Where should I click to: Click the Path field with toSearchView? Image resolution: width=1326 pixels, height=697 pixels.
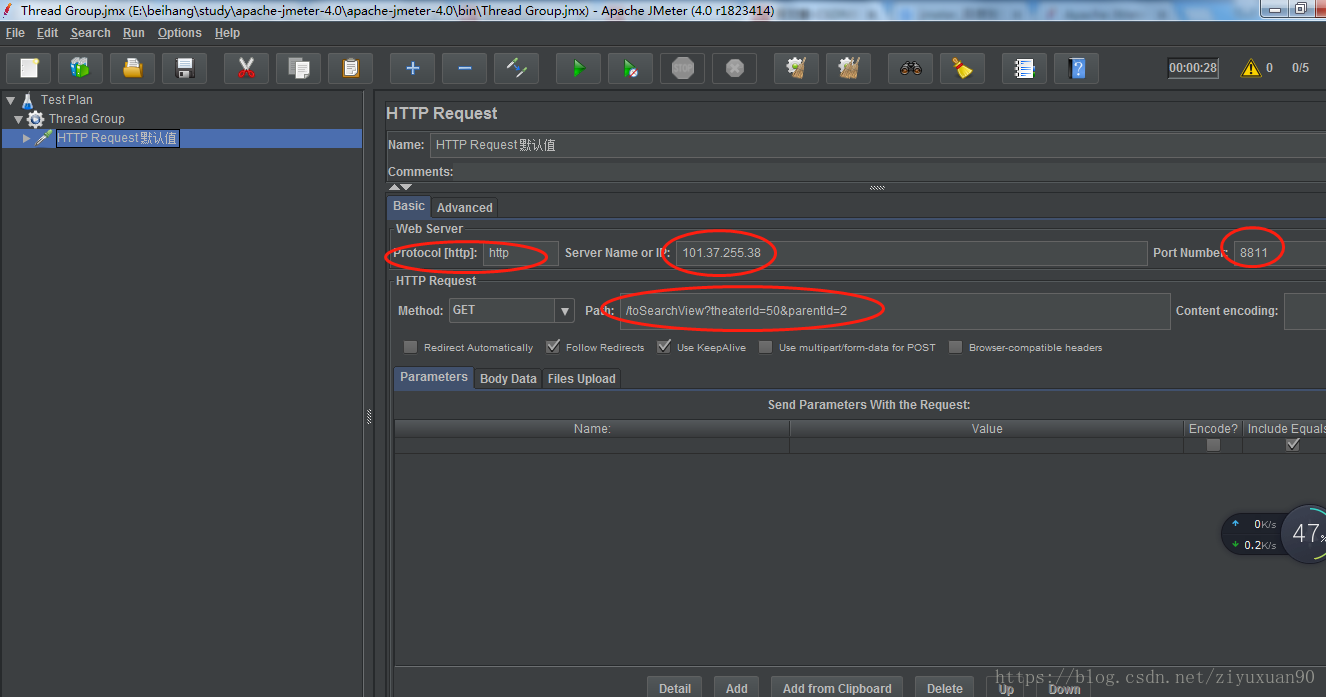click(x=894, y=311)
